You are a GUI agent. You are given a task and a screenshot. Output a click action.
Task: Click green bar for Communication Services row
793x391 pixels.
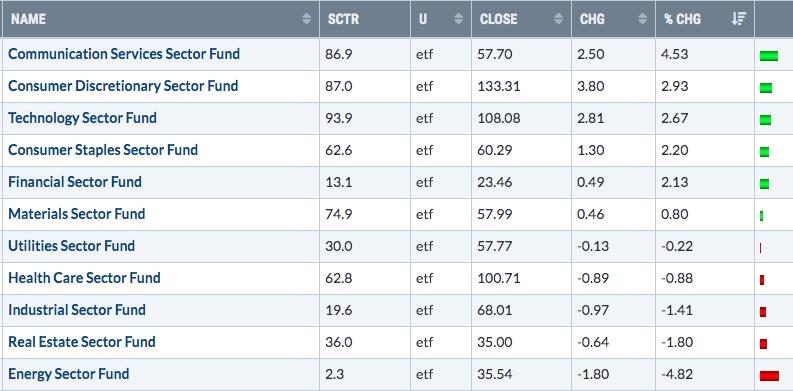(x=769, y=56)
